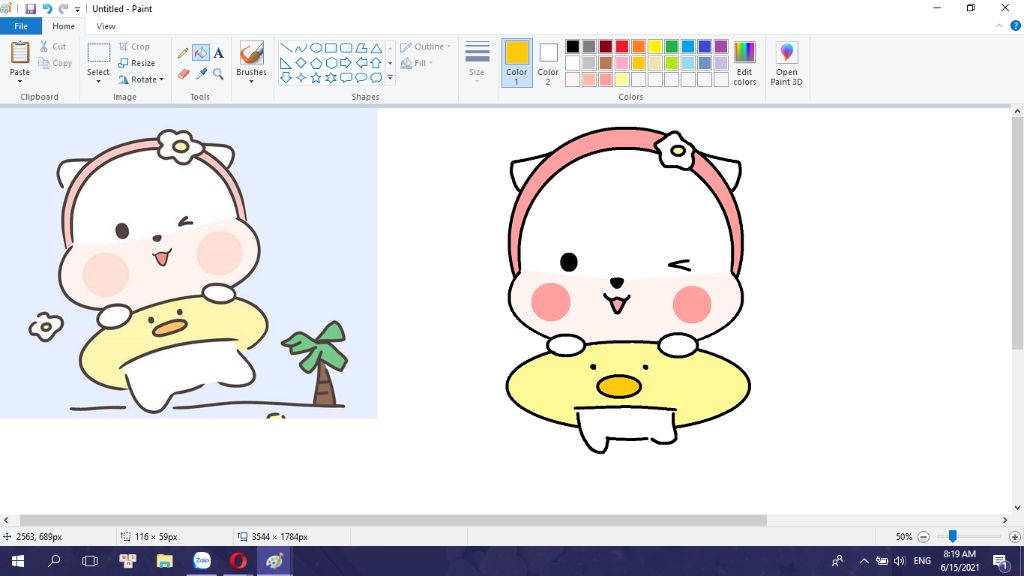Collapse the ribbon with the chevron

[x=999, y=26]
